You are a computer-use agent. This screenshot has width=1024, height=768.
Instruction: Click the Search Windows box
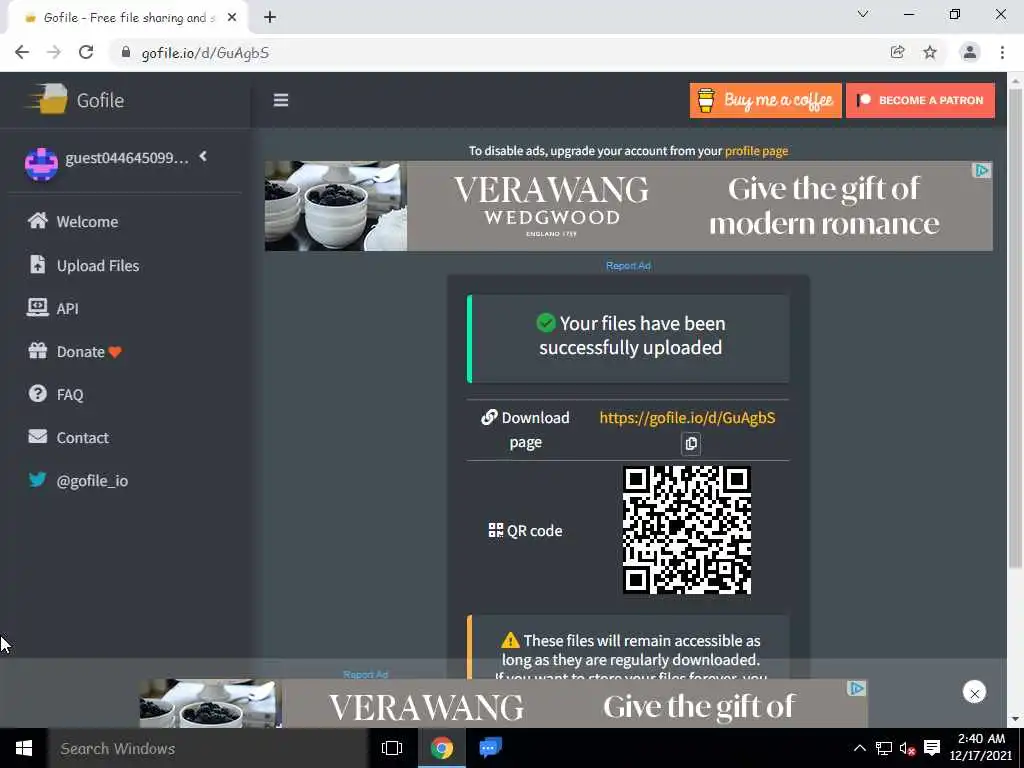coord(208,748)
